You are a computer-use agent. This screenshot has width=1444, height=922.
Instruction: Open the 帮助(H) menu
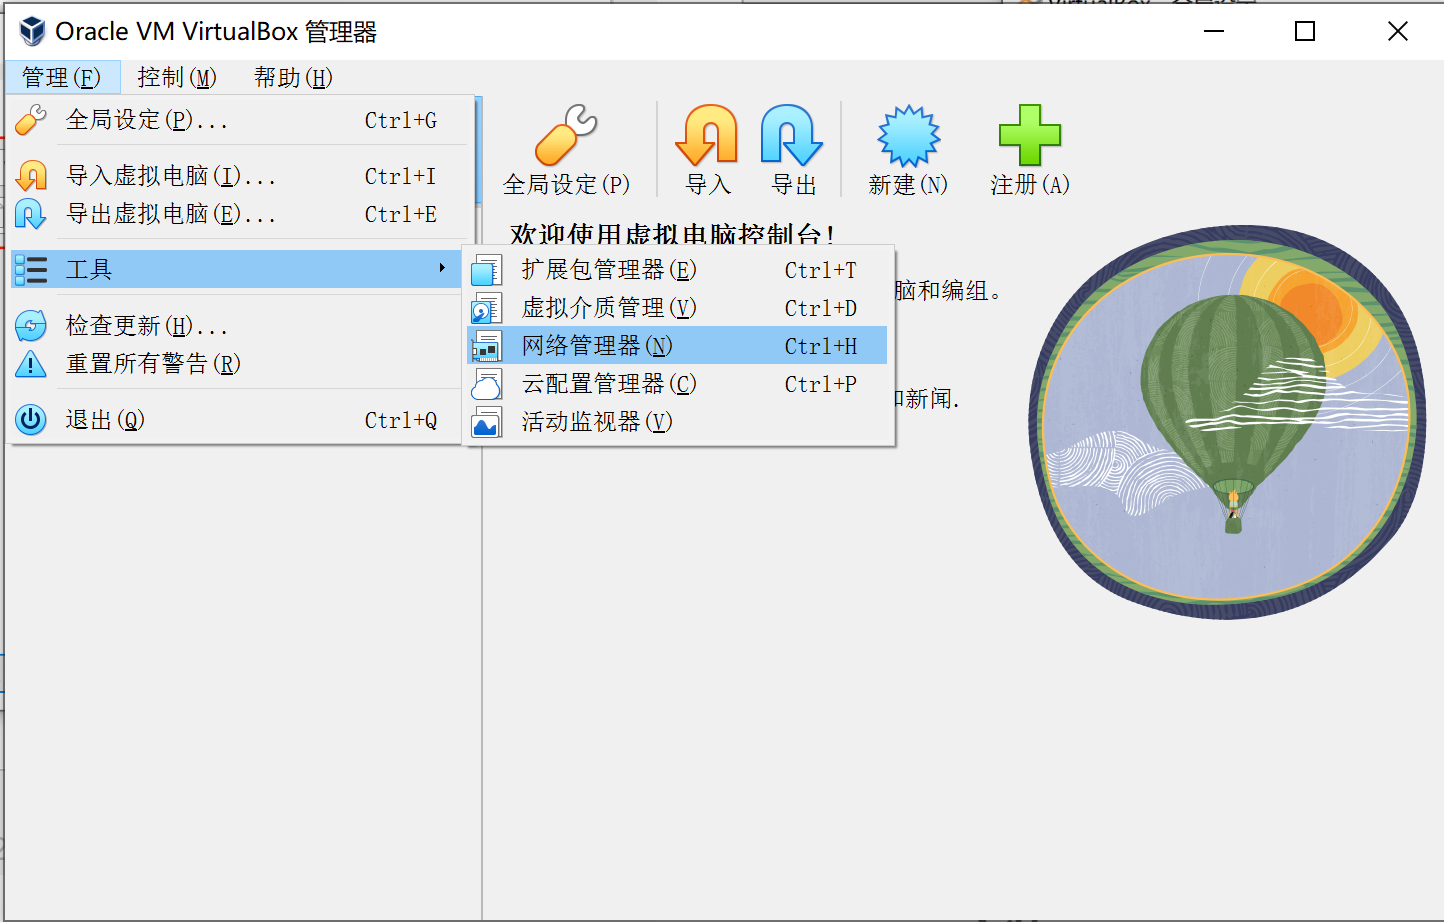(293, 77)
